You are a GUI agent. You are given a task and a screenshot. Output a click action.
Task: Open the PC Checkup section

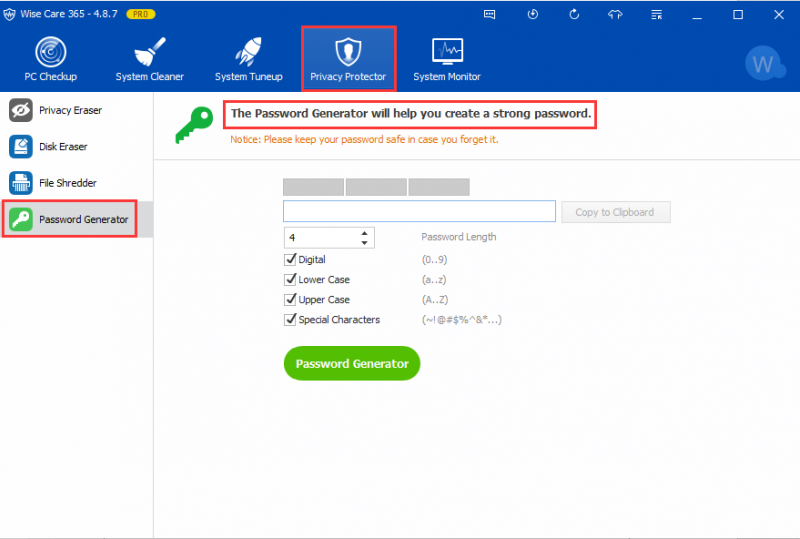click(51, 59)
